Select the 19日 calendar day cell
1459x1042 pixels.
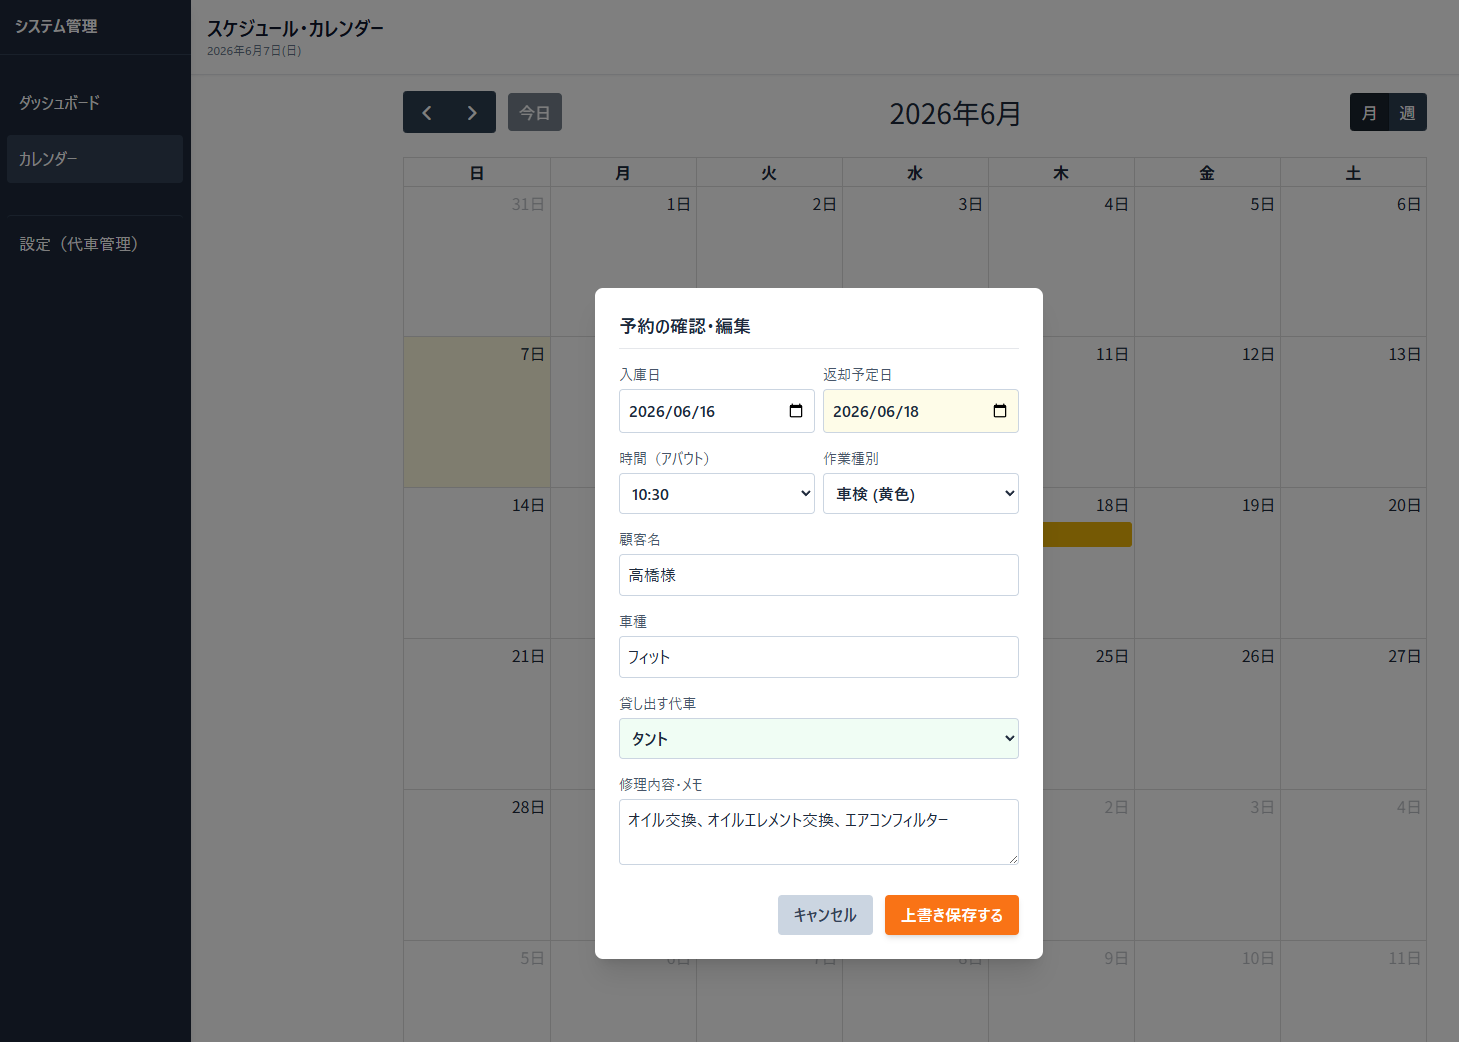click(x=1207, y=563)
